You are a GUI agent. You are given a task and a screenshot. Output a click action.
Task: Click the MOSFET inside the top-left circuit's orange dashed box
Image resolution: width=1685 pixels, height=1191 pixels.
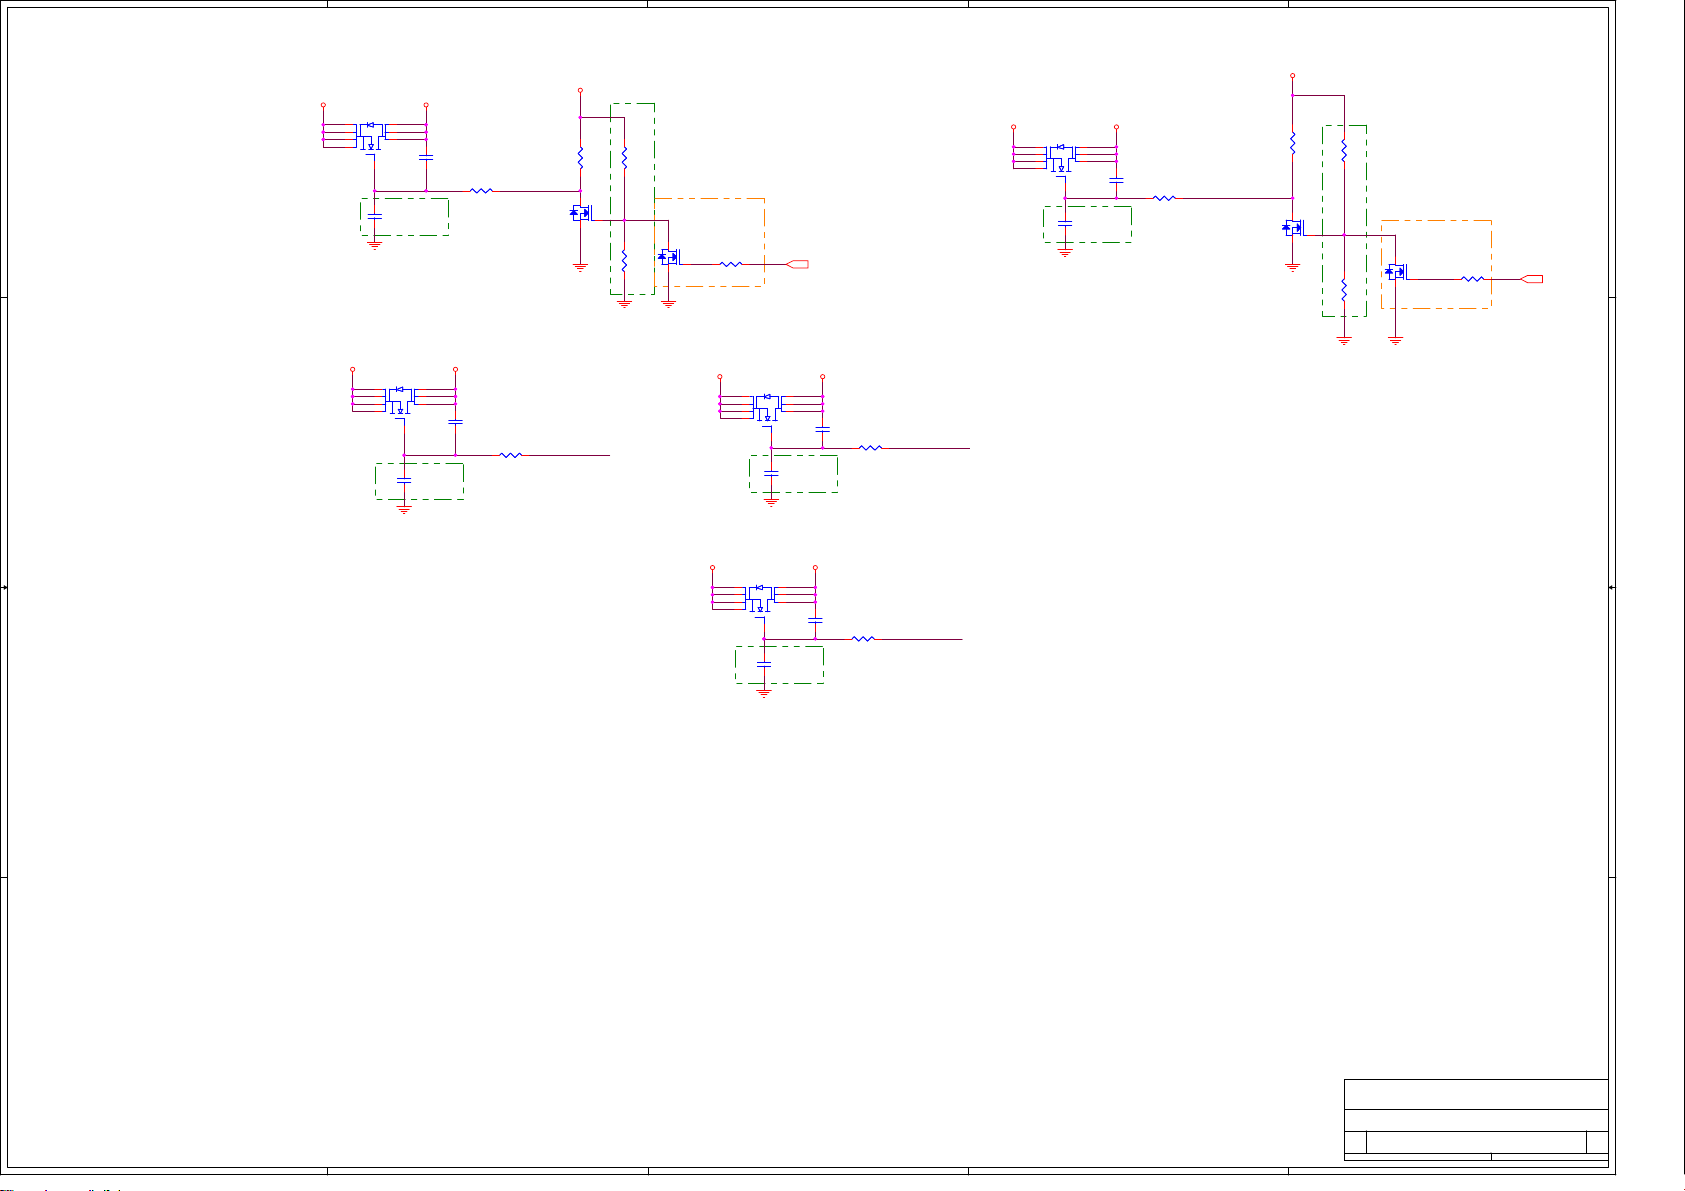click(x=668, y=256)
